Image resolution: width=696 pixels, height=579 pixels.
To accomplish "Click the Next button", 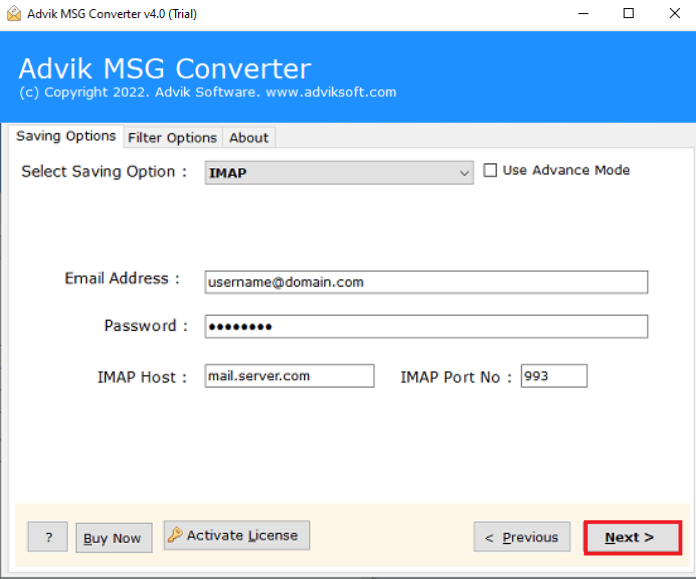I will point(632,537).
